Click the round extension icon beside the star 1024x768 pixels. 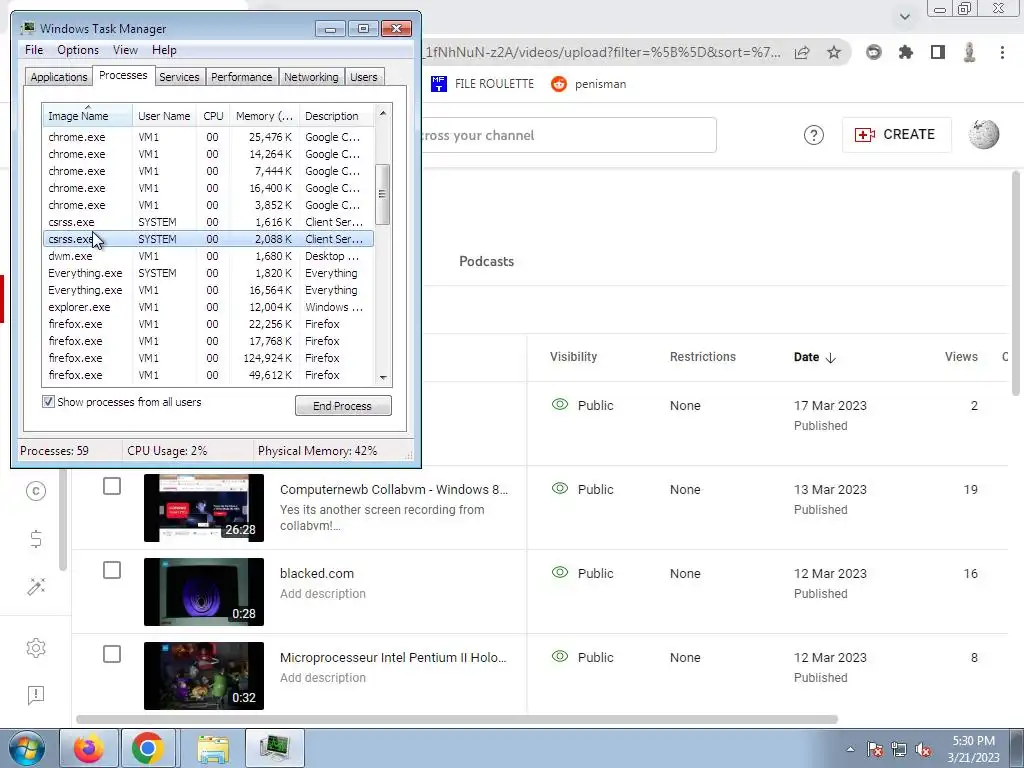point(873,52)
